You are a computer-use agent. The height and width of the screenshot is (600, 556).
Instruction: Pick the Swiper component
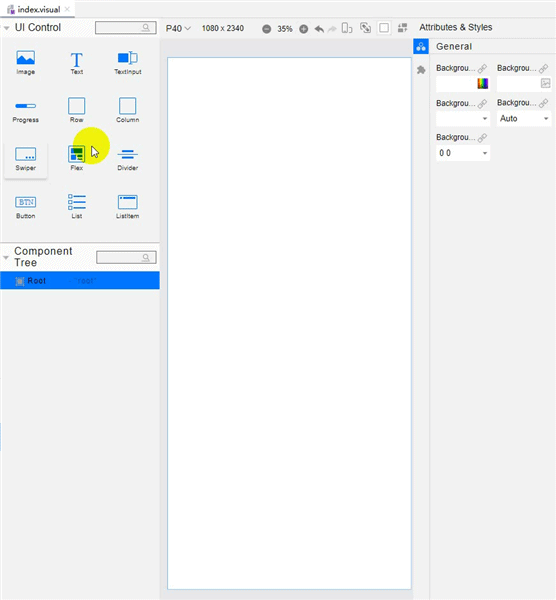coord(26,158)
